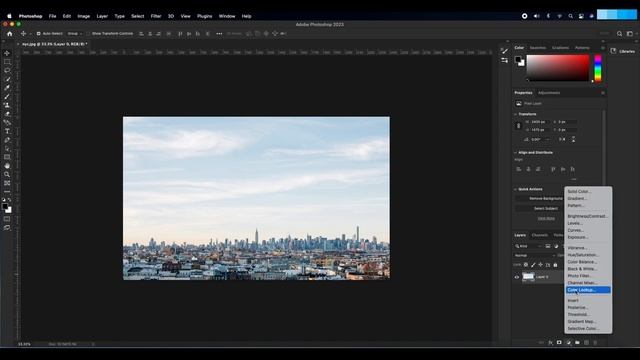Toggle Lock Image Pixels brush icon

533,265
